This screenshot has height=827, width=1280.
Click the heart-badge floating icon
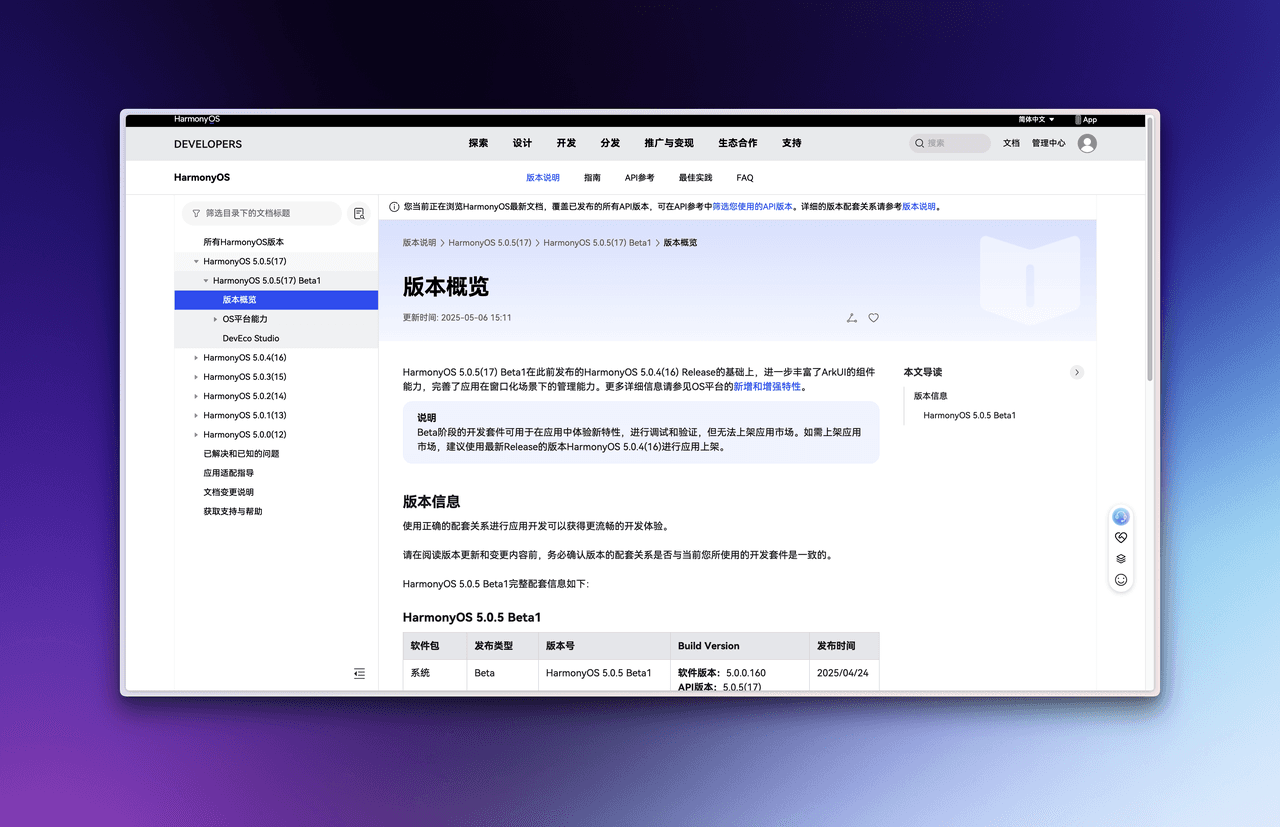tap(1121, 538)
